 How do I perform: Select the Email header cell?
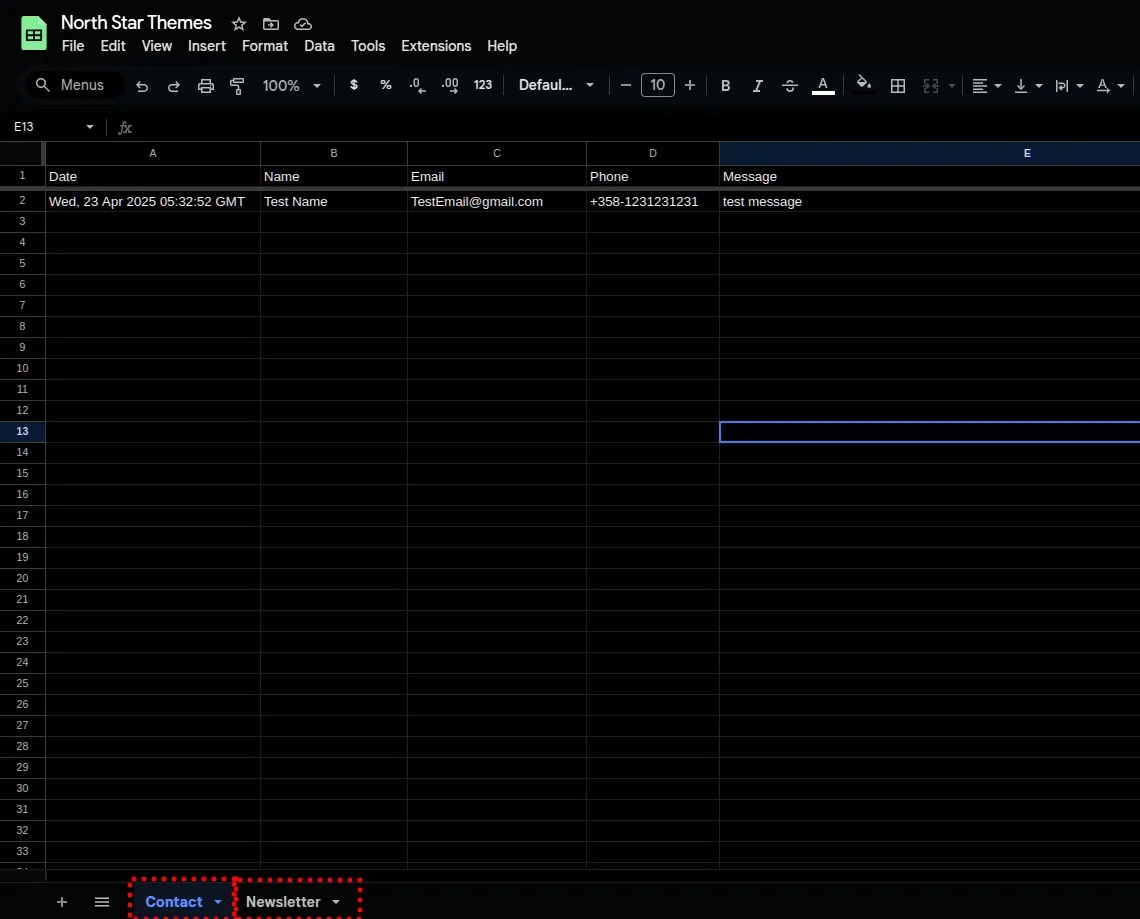click(x=497, y=177)
